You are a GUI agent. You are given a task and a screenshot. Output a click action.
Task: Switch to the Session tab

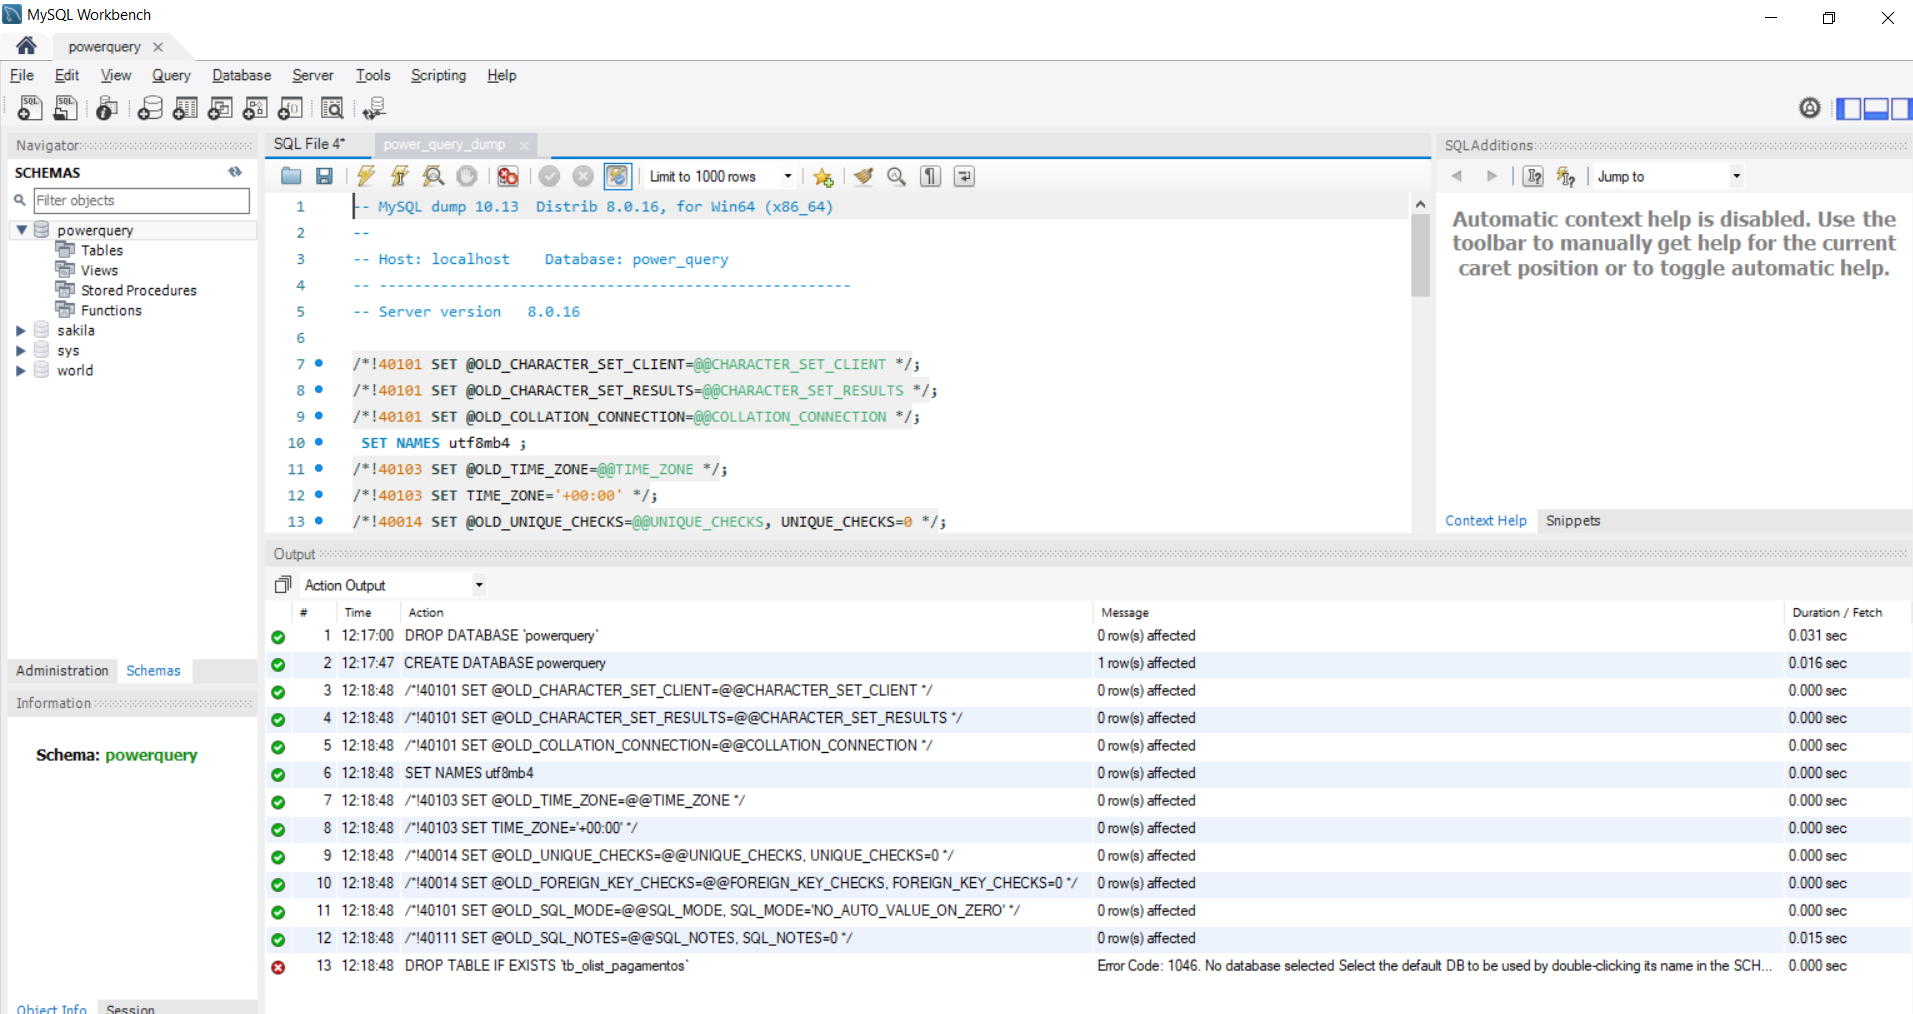point(131,1008)
